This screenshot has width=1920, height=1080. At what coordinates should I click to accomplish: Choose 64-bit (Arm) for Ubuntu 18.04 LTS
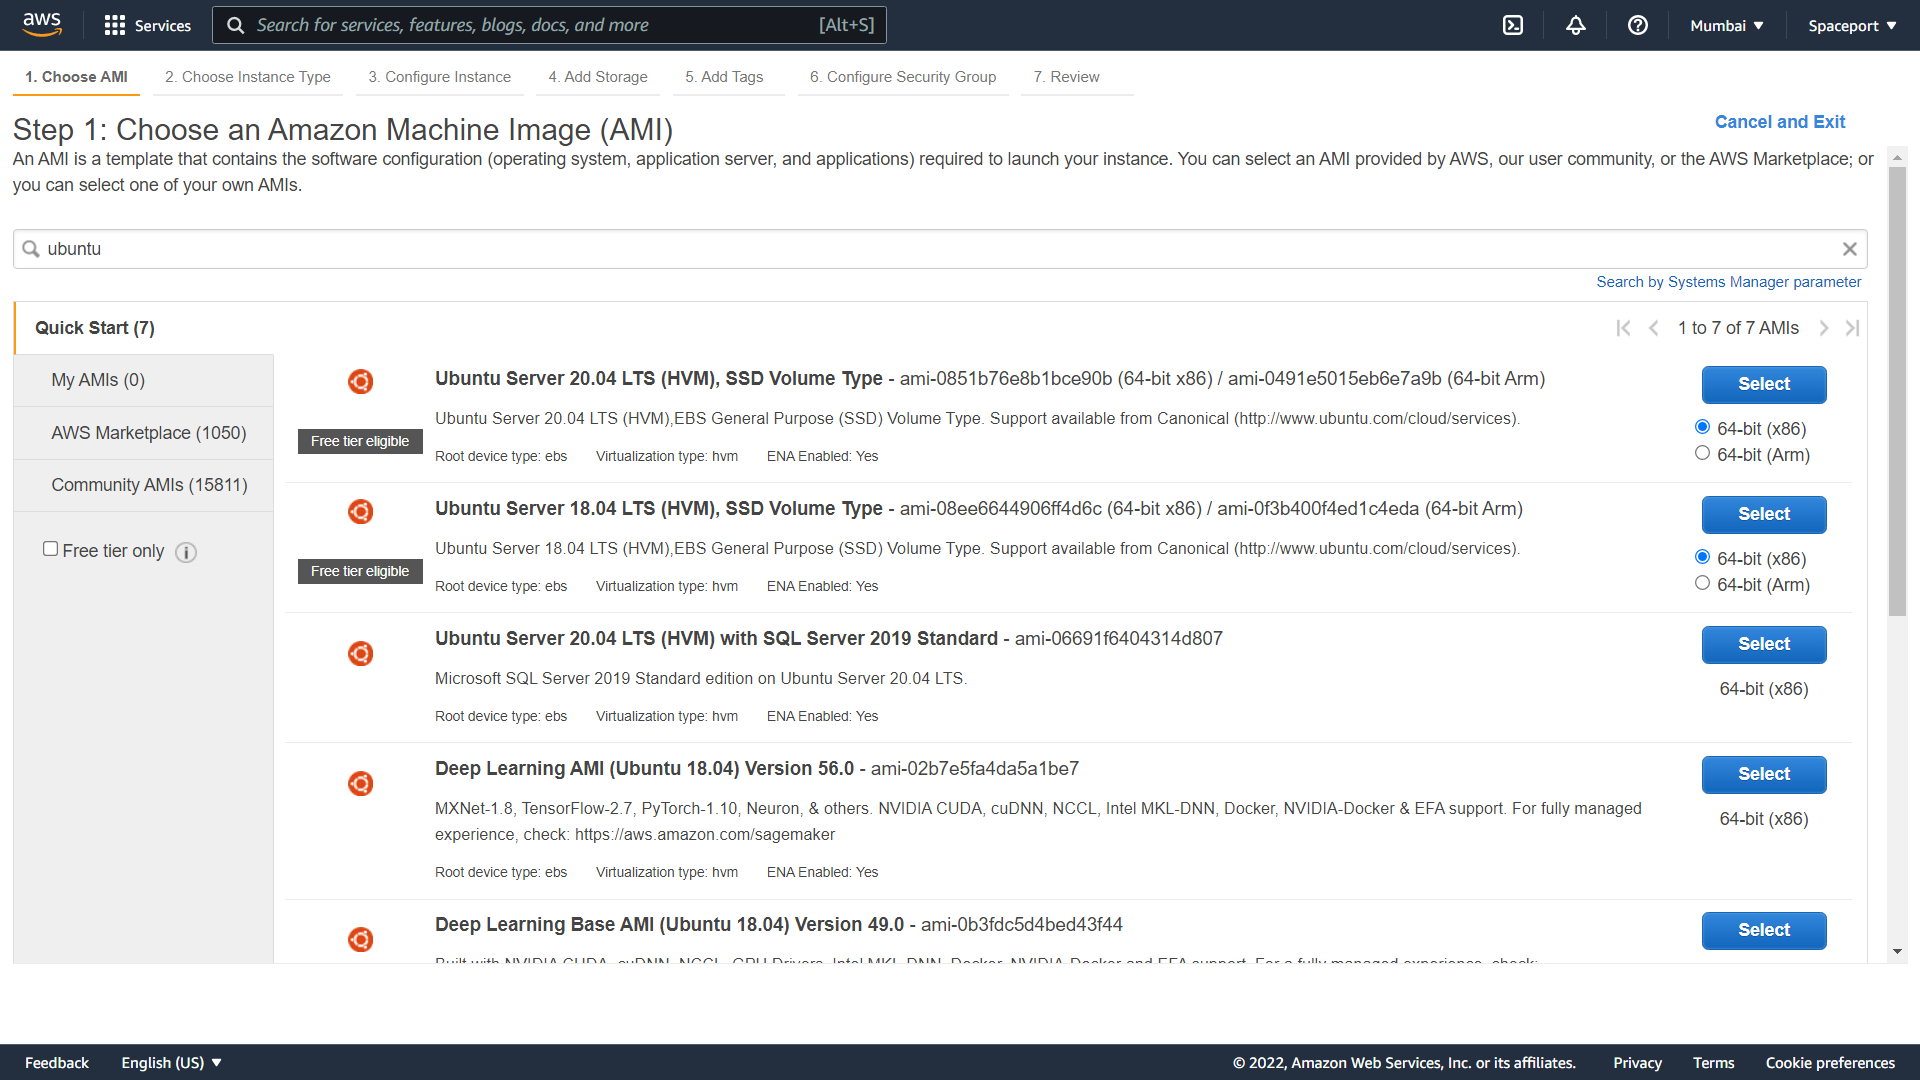pos(1702,583)
